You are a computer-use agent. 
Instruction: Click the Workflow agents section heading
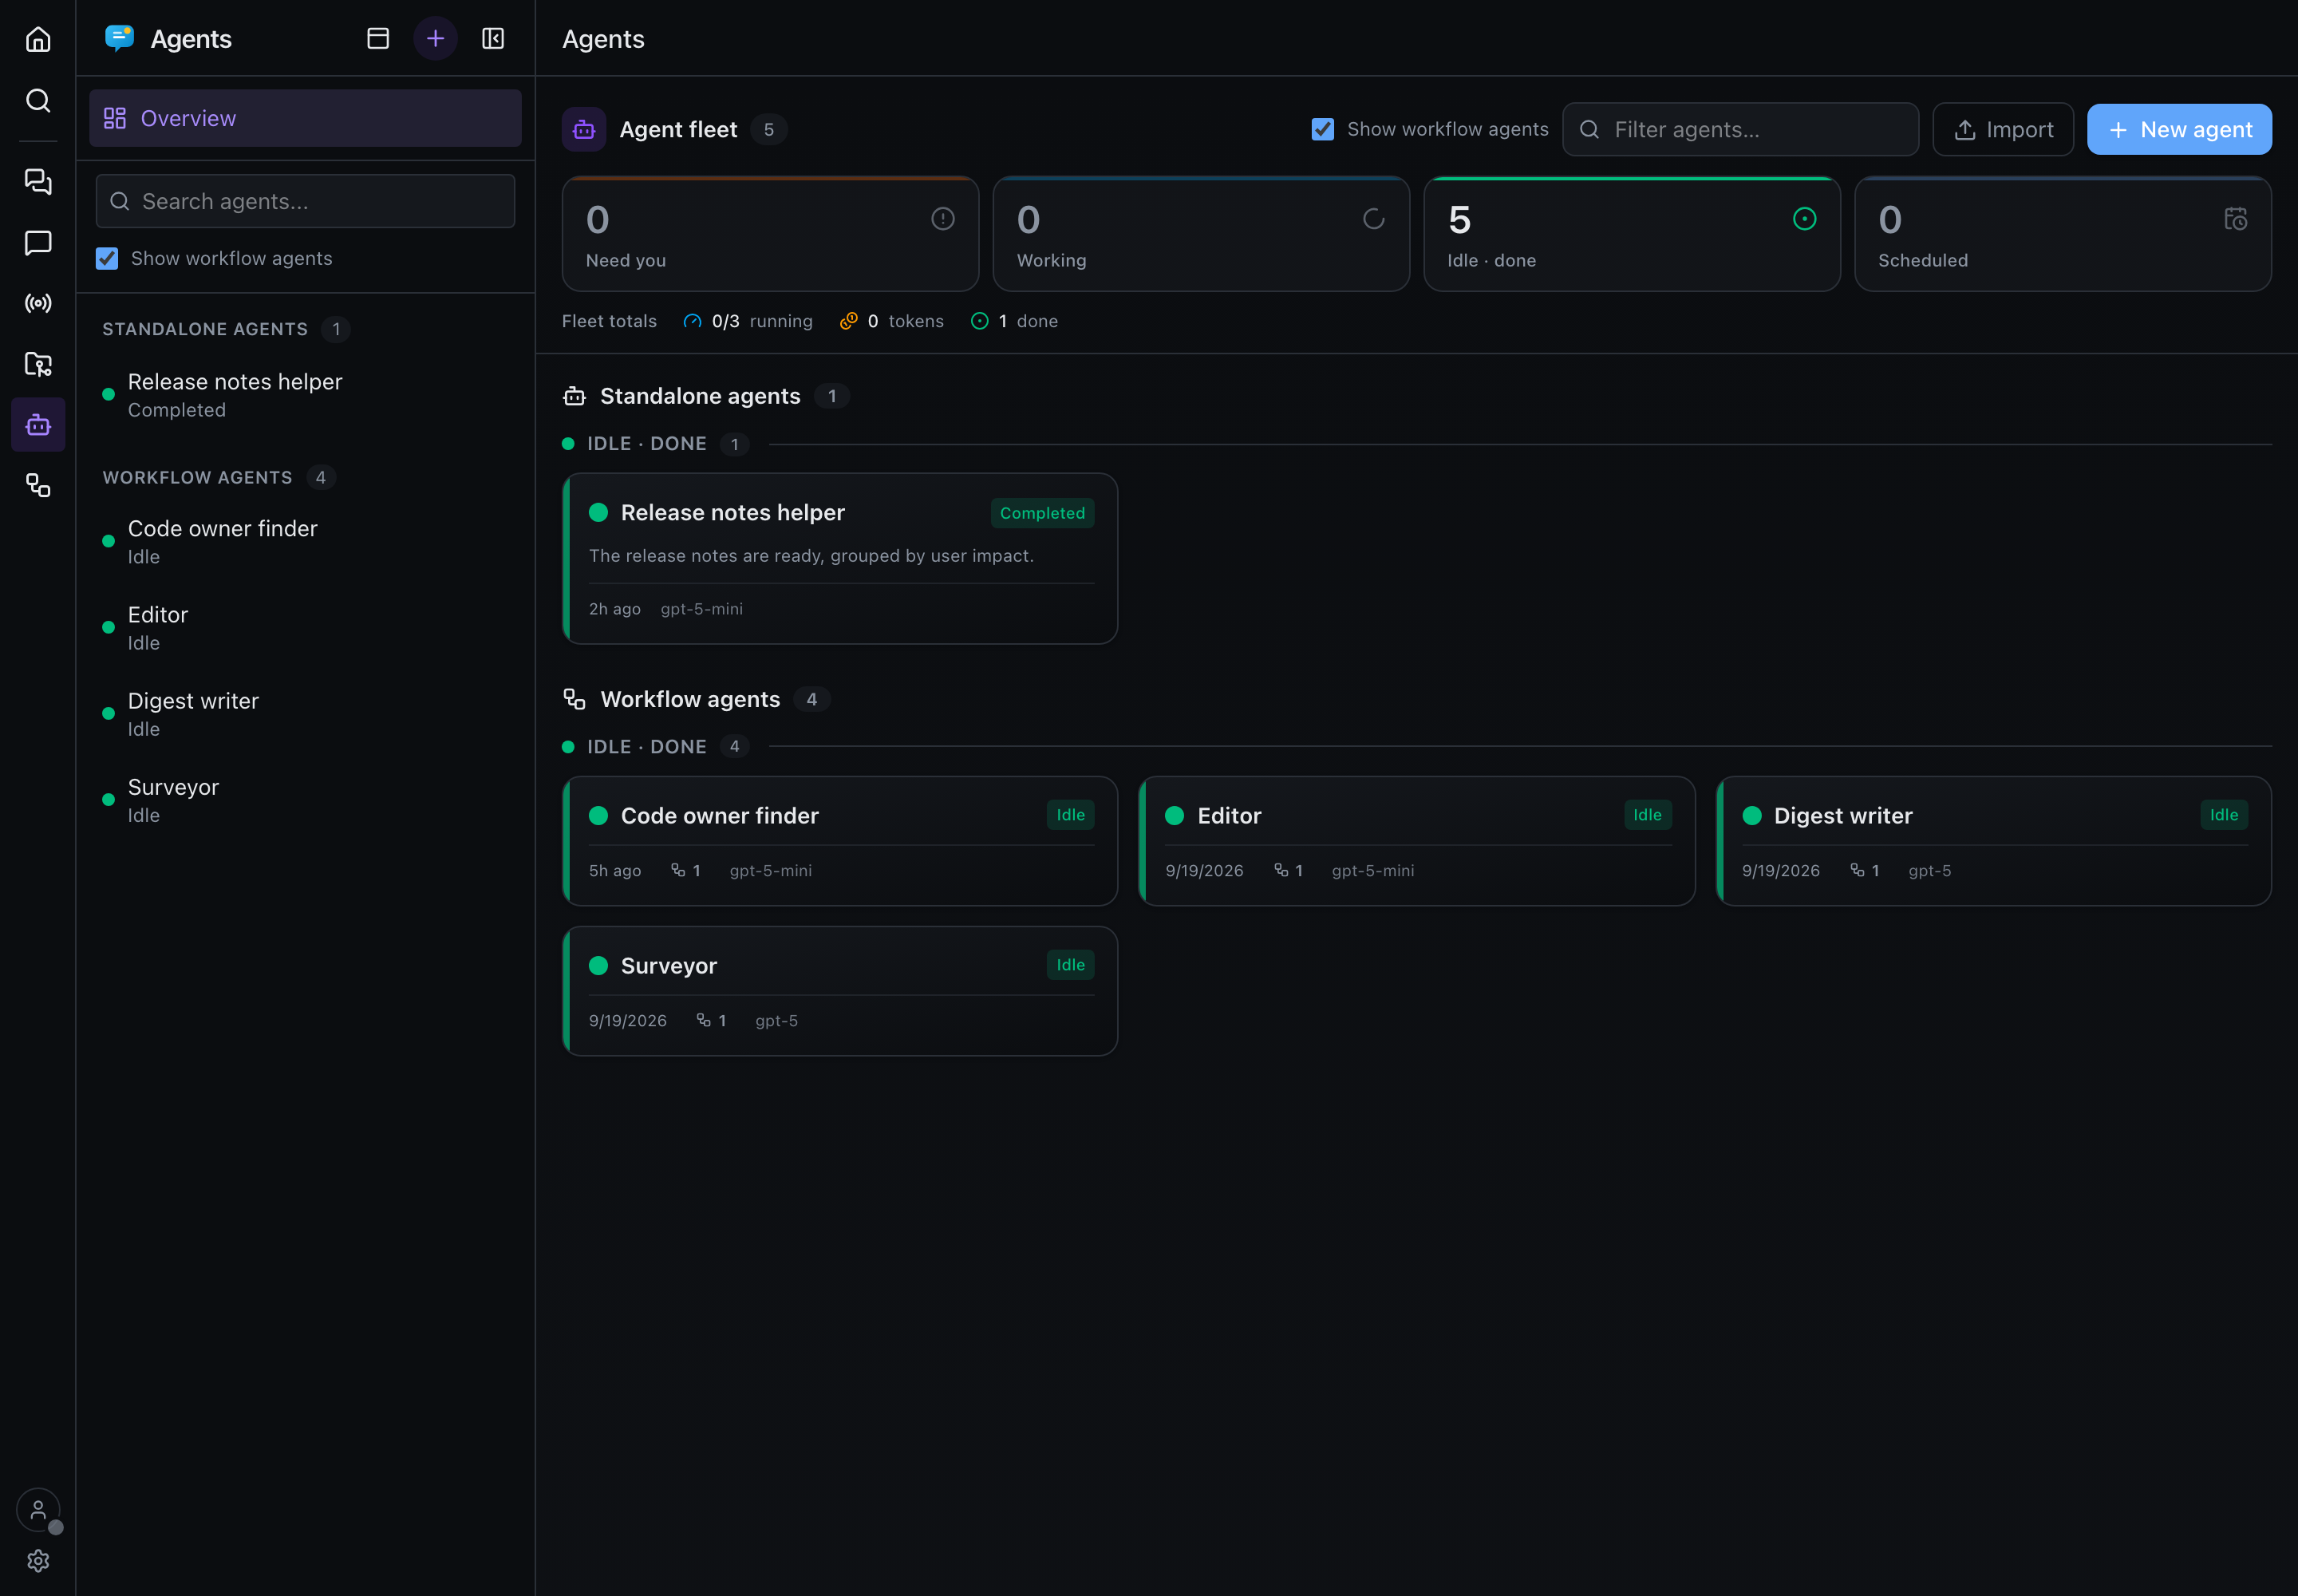tap(690, 699)
